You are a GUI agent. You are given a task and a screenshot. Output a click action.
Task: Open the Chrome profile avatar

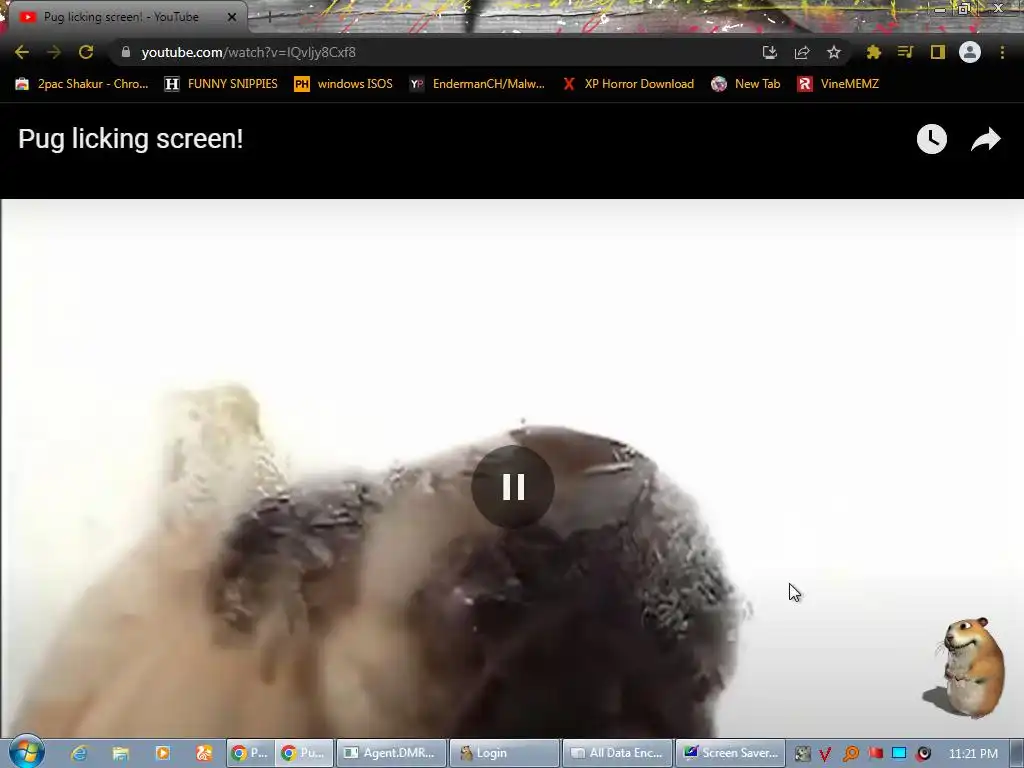pos(970,52)
